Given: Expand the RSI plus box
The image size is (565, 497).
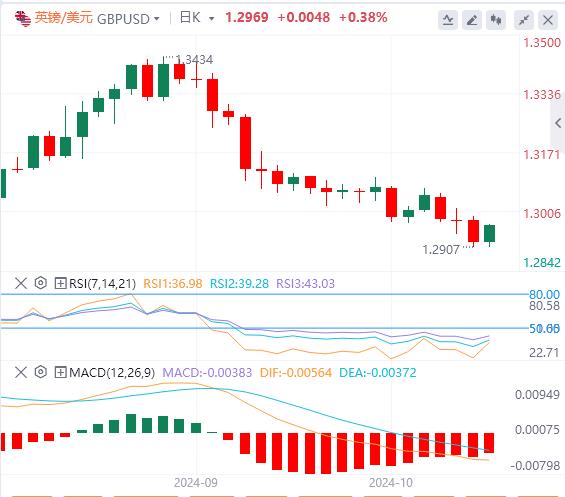Looking at the screenshot, I should (60, 283).
